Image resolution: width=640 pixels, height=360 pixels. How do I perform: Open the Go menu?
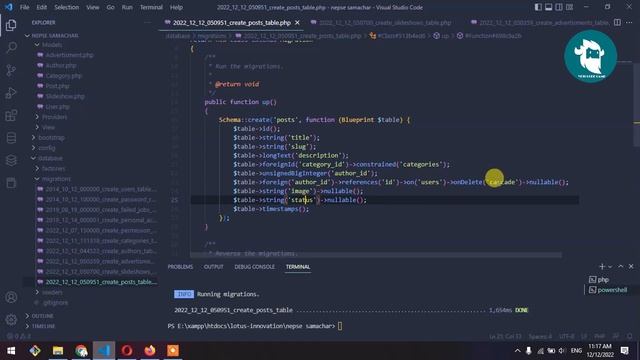coord(110,7)
